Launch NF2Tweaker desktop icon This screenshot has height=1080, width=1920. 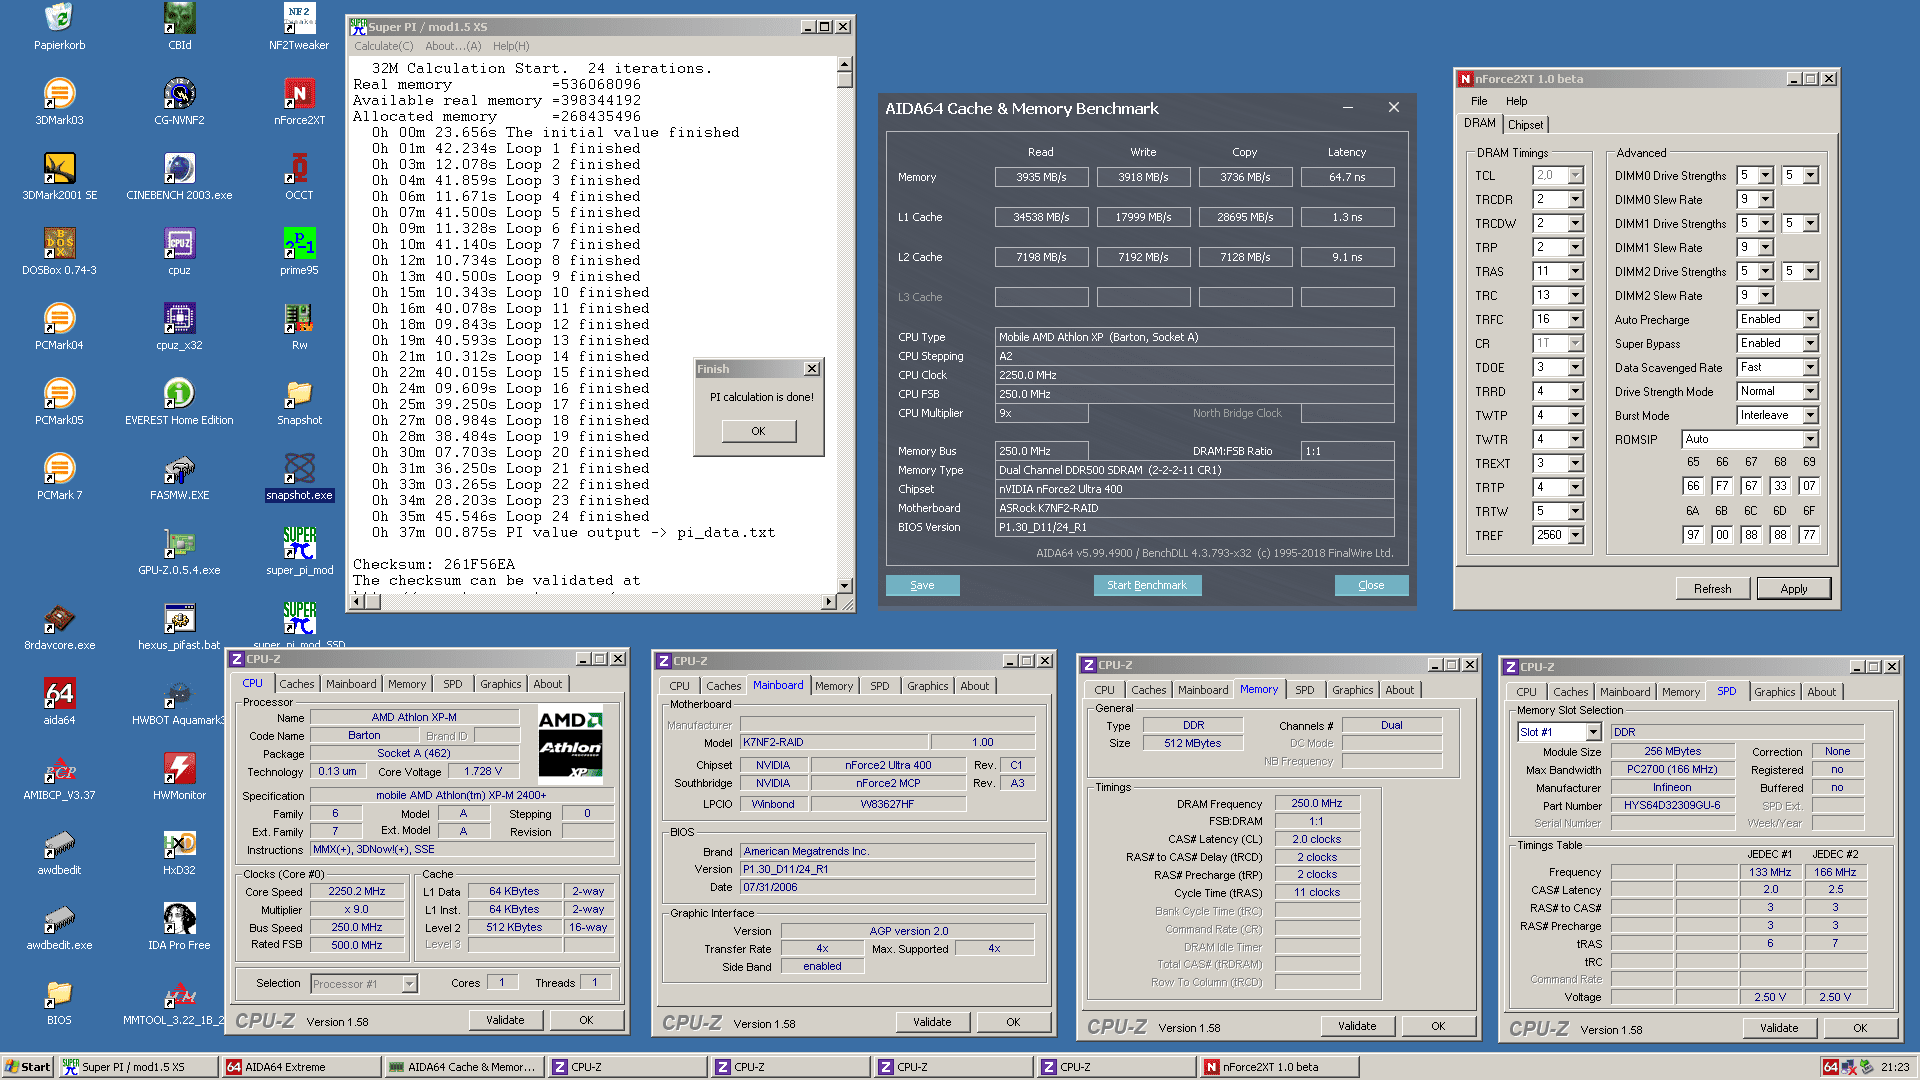[299, 27]
